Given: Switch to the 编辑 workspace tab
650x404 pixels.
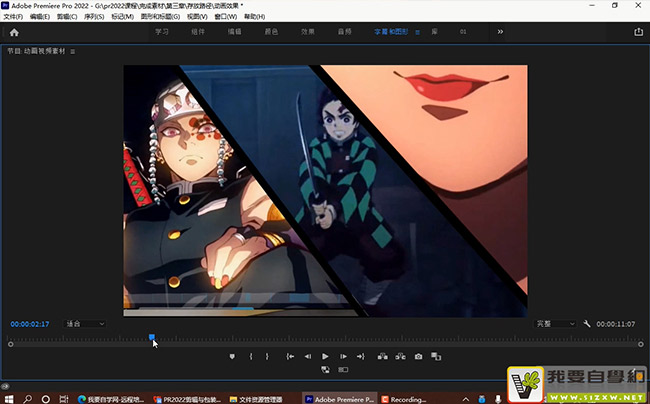Looking at the screenshot, I should point(235,32).
